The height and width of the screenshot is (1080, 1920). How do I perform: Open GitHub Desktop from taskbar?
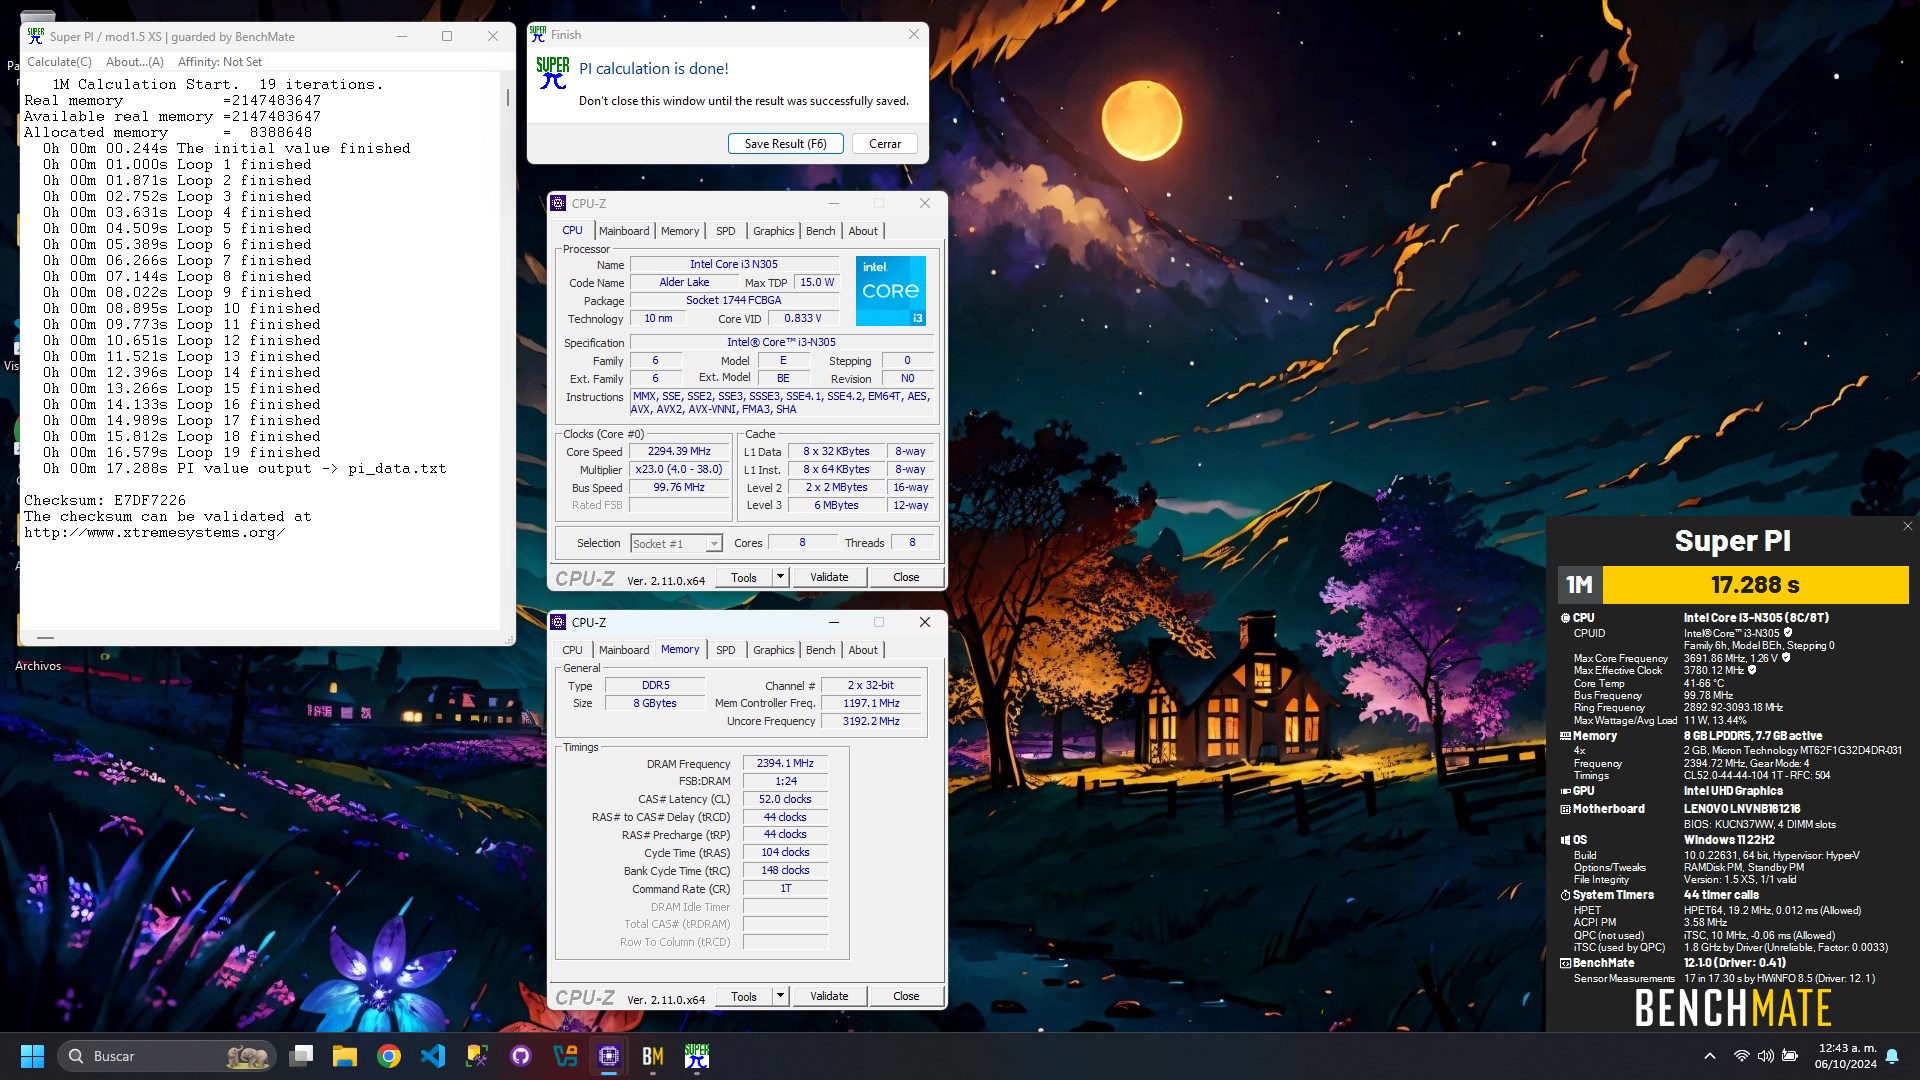521,1056
